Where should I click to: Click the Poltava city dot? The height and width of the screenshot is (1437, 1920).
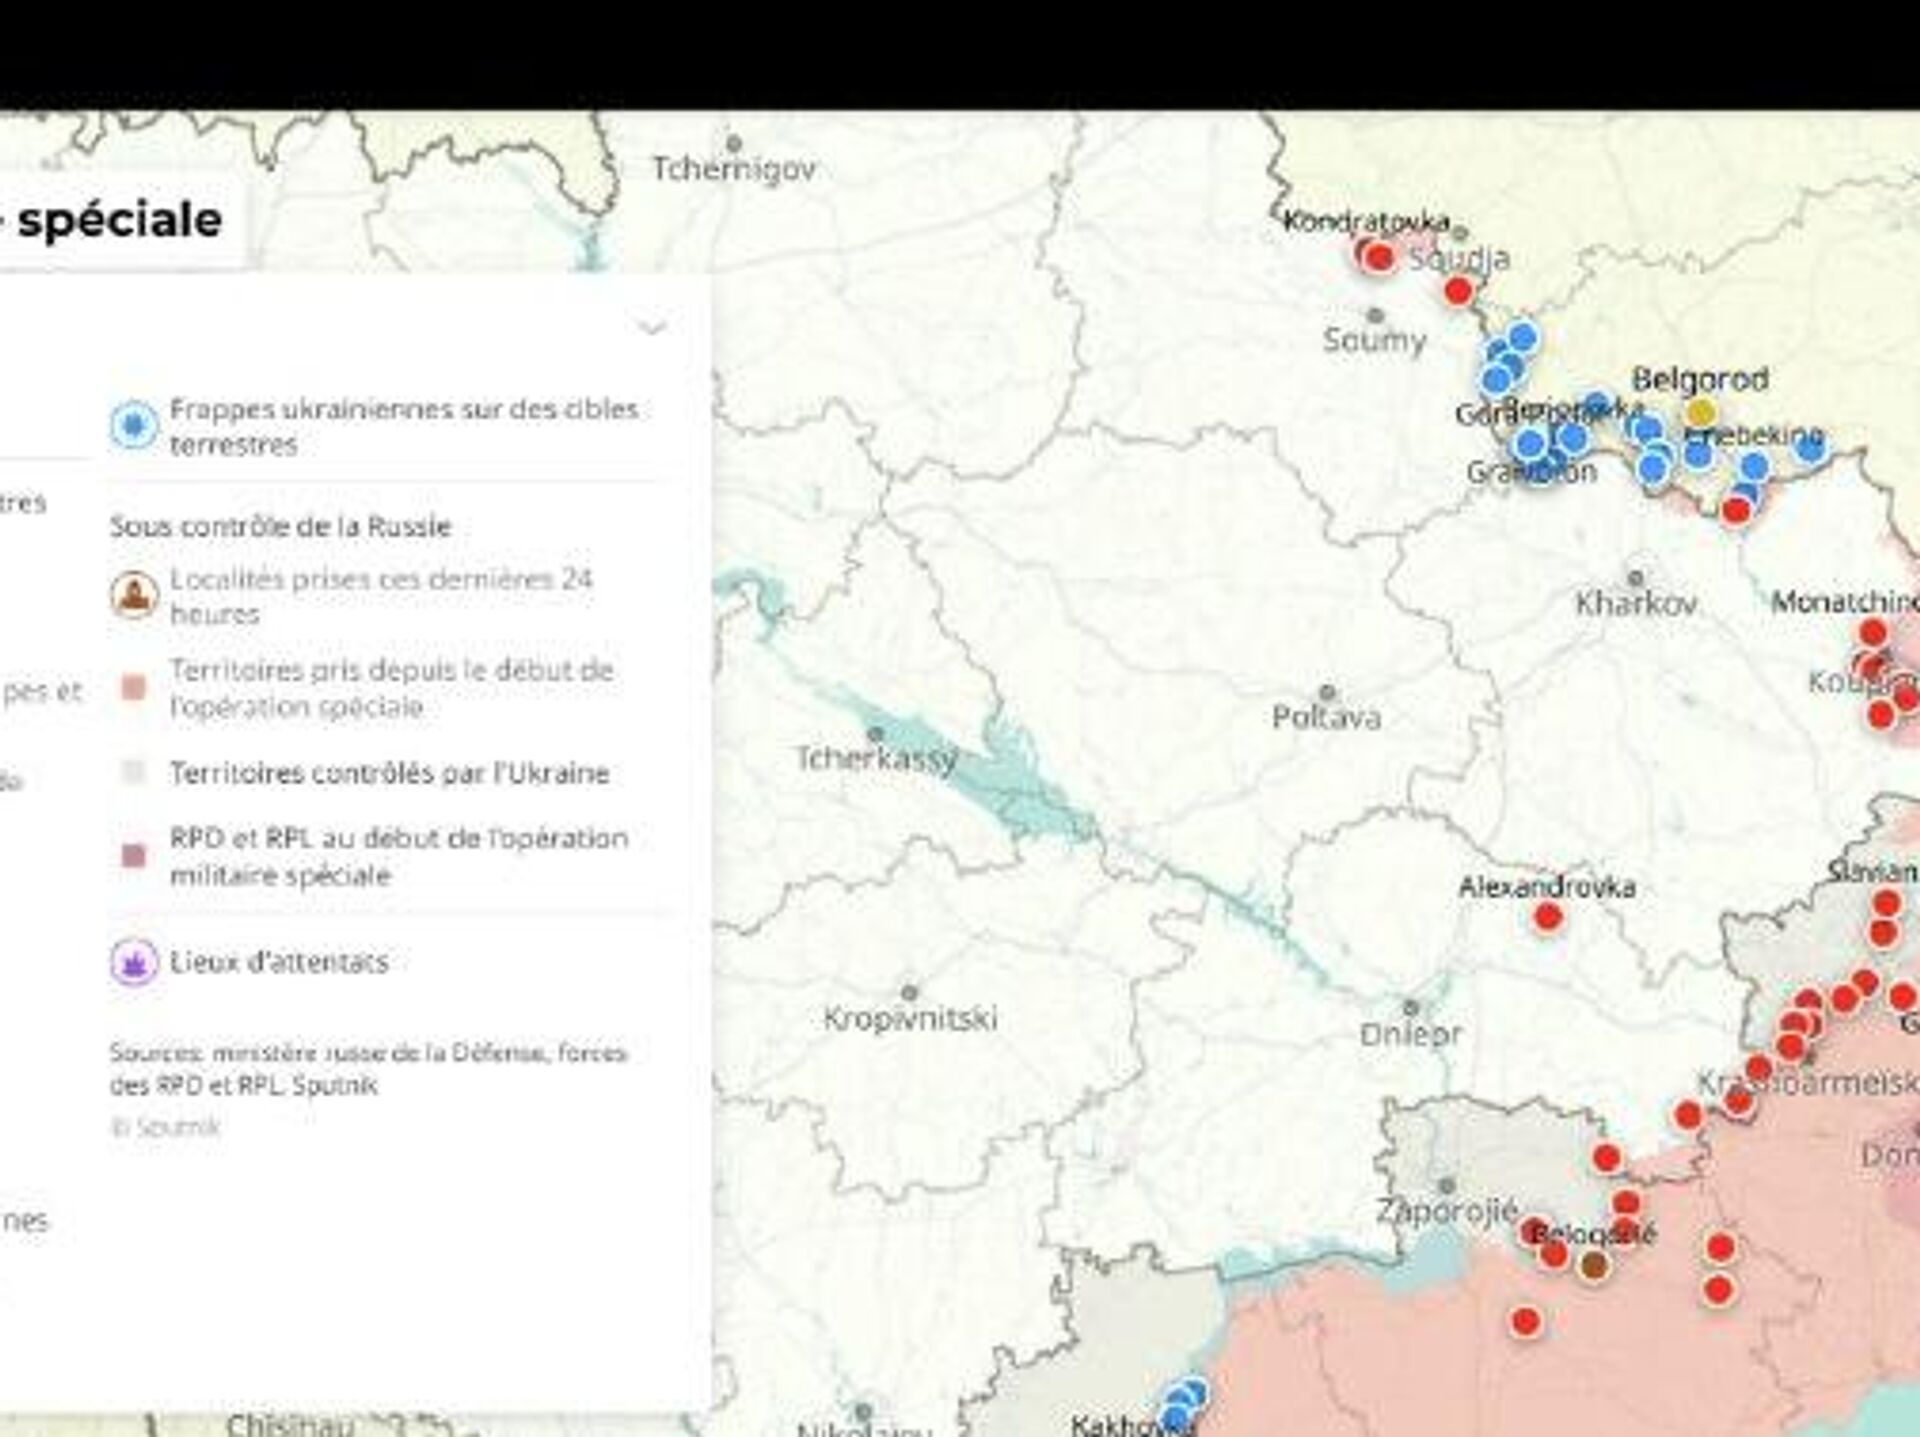pyautogui.click(x=1327, y=692)
